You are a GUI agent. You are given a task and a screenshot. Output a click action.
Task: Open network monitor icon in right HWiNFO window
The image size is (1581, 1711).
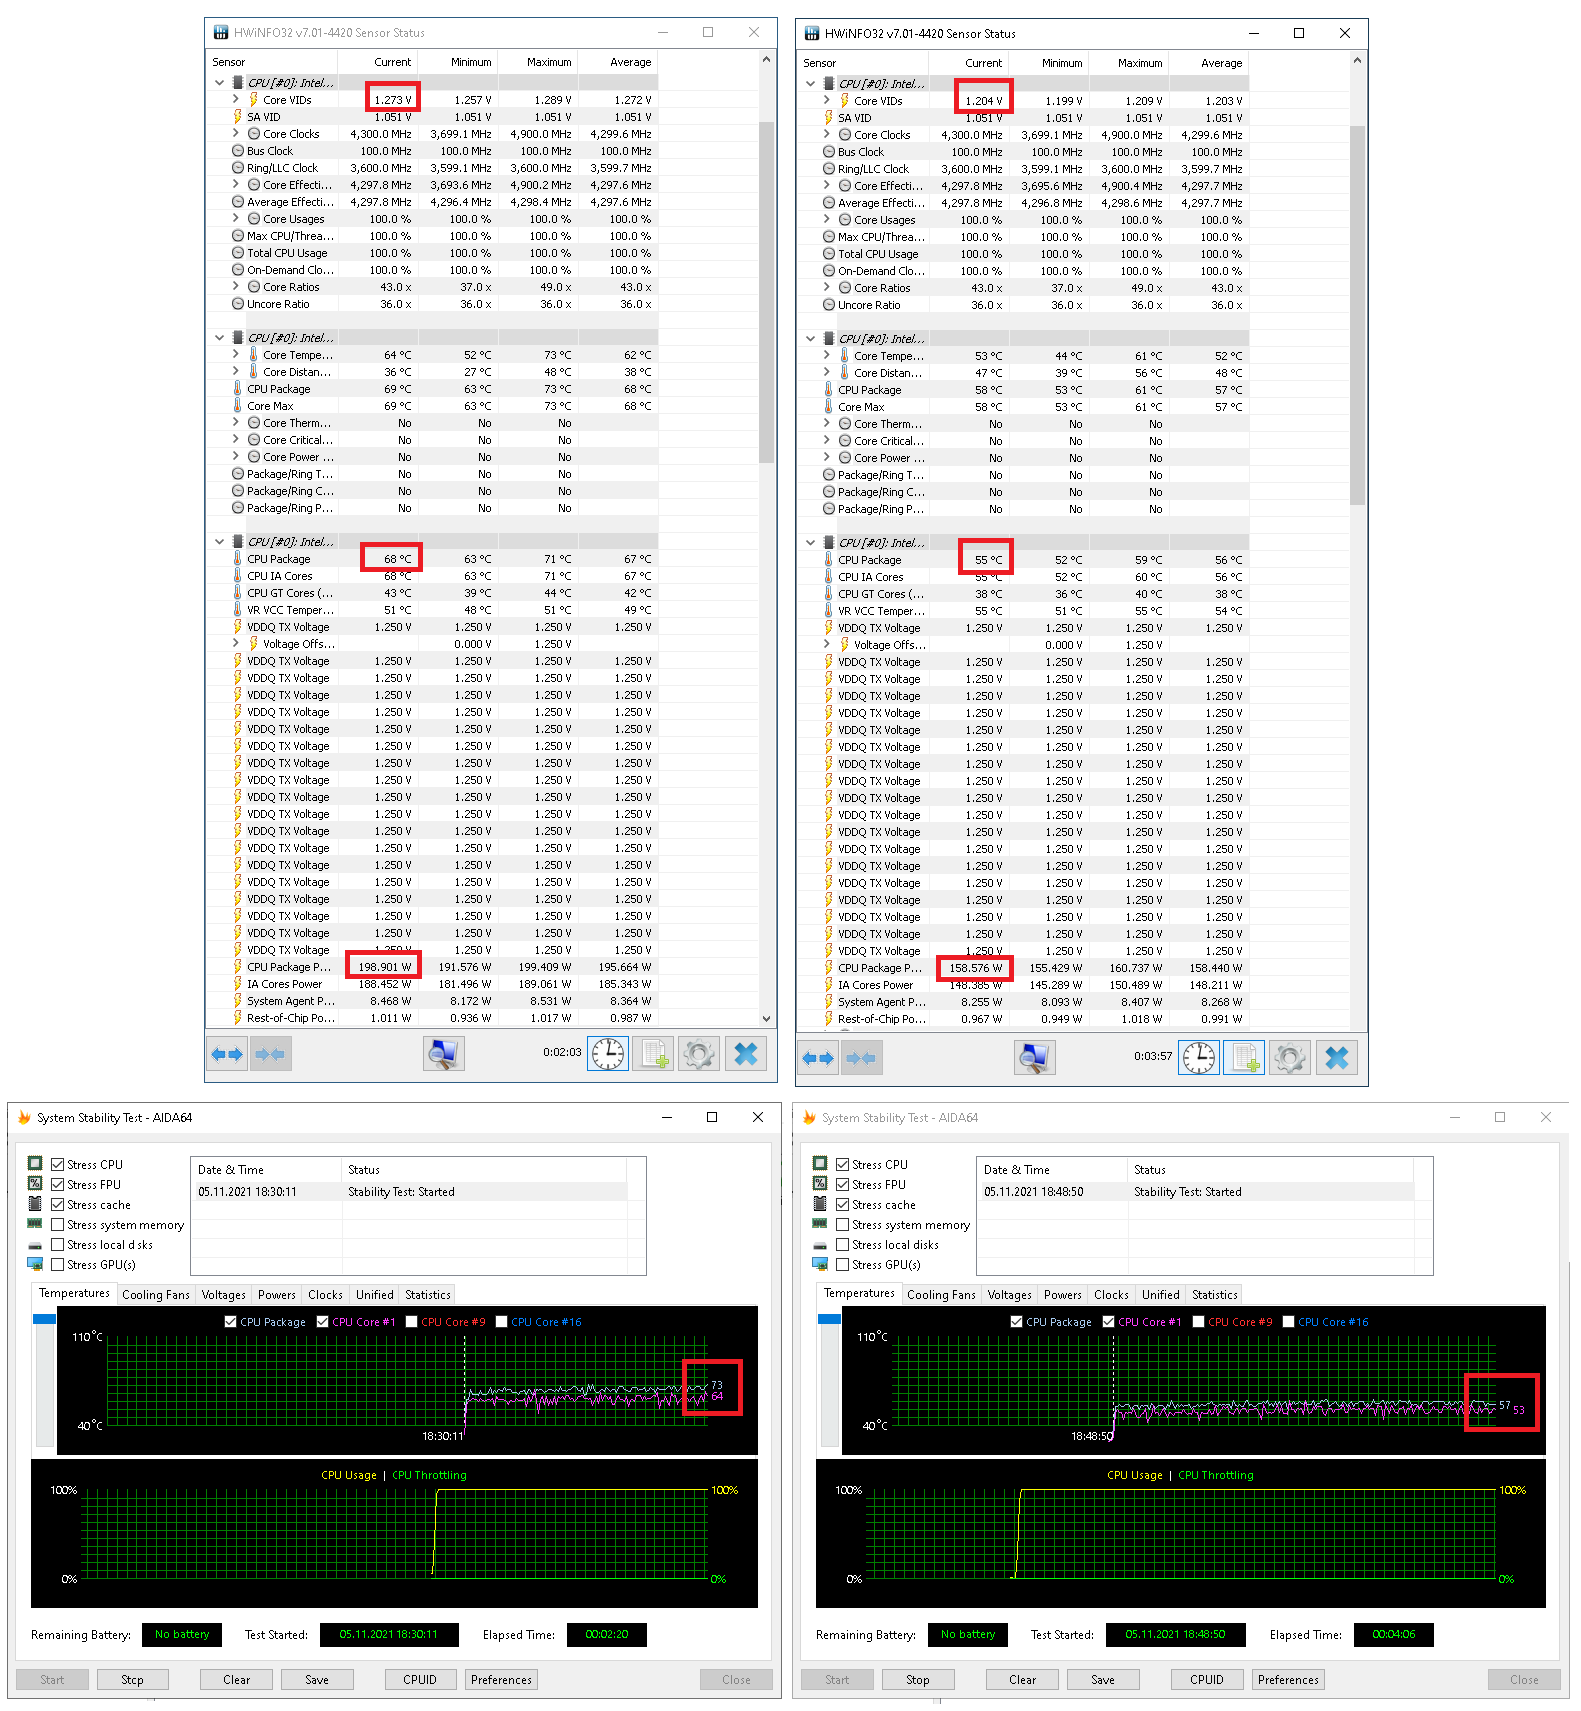(1035, 1057)
